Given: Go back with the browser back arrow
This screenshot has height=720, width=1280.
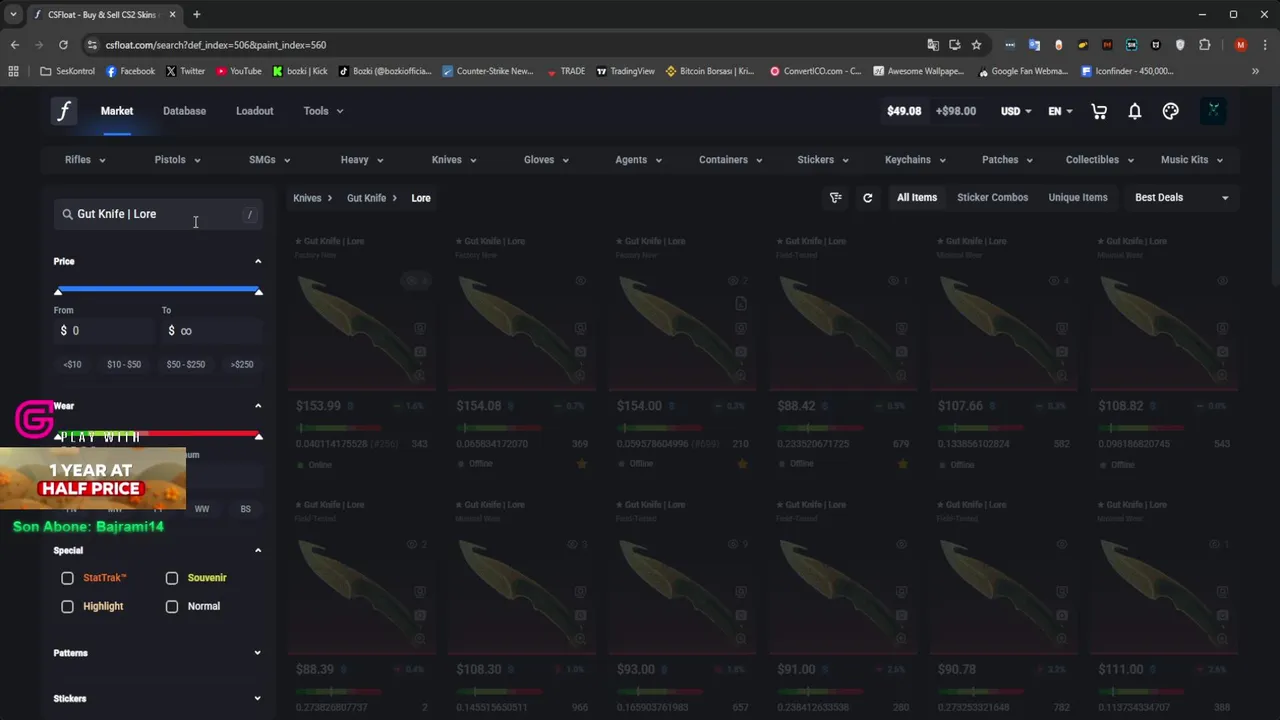Looking at the screenshot, I should click(x=14, y=45).
